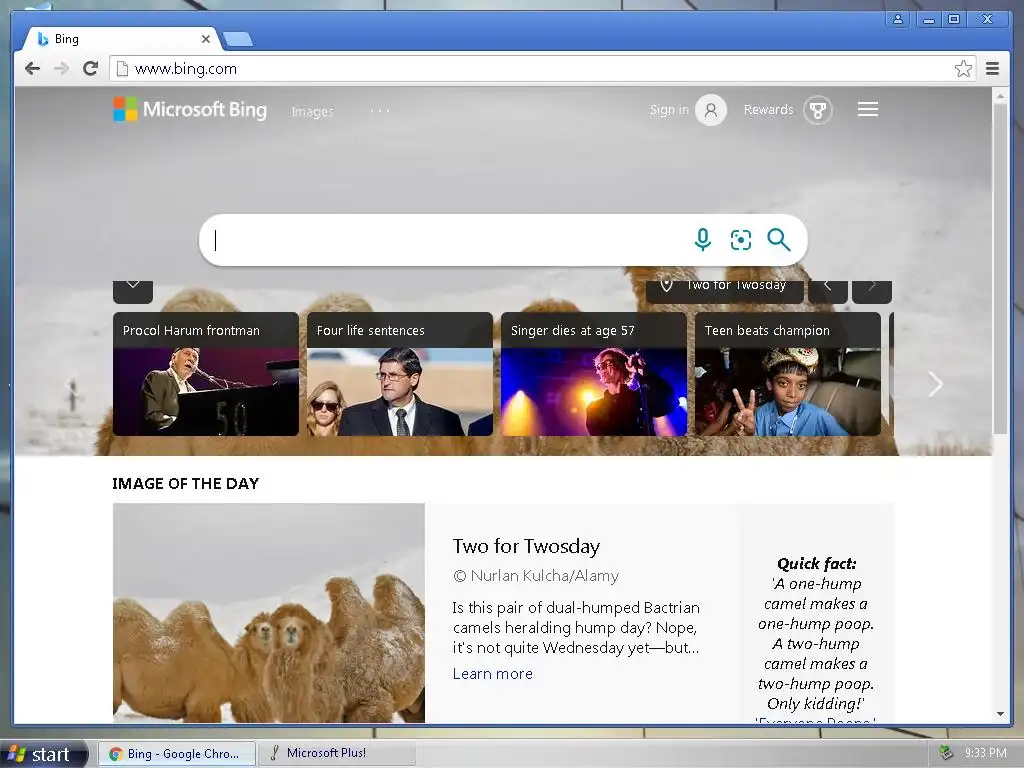
Task: Open Four life sentences news card
Action: pos(400,374)
